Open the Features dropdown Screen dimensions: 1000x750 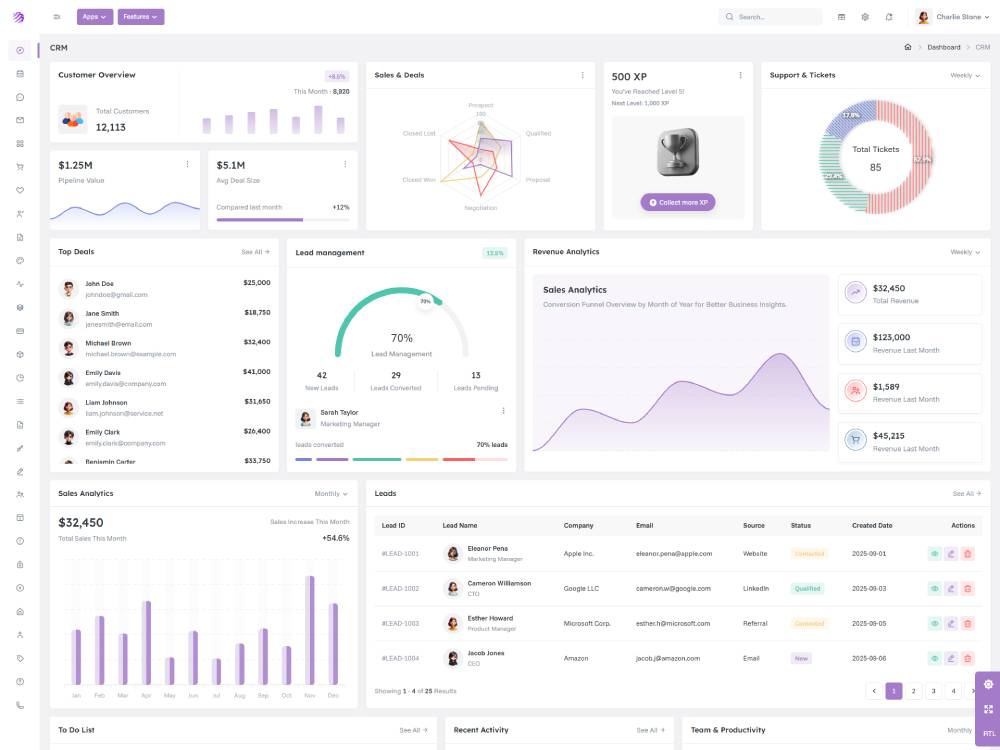click(141, 17)
